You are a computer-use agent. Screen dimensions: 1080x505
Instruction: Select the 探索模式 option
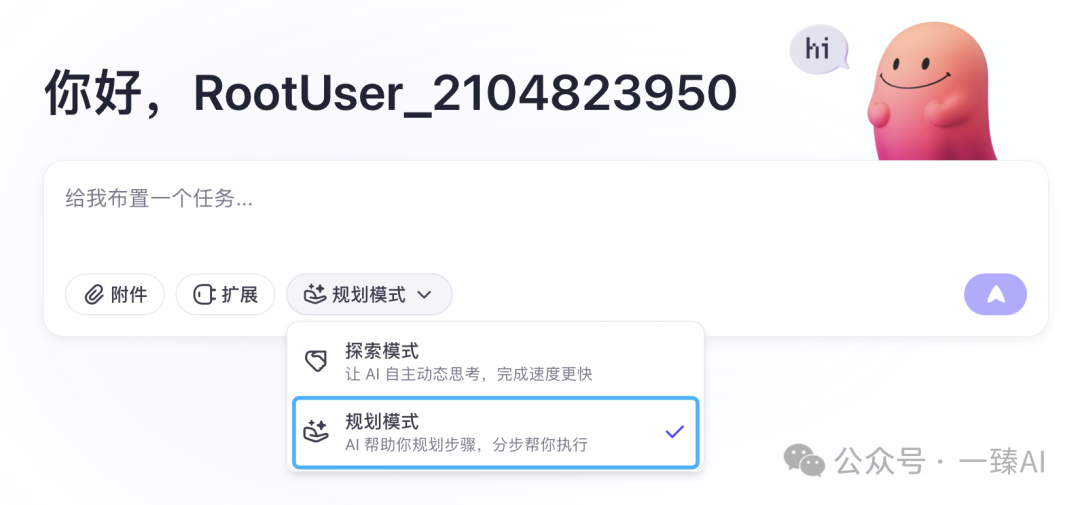[x=495, y=362]
